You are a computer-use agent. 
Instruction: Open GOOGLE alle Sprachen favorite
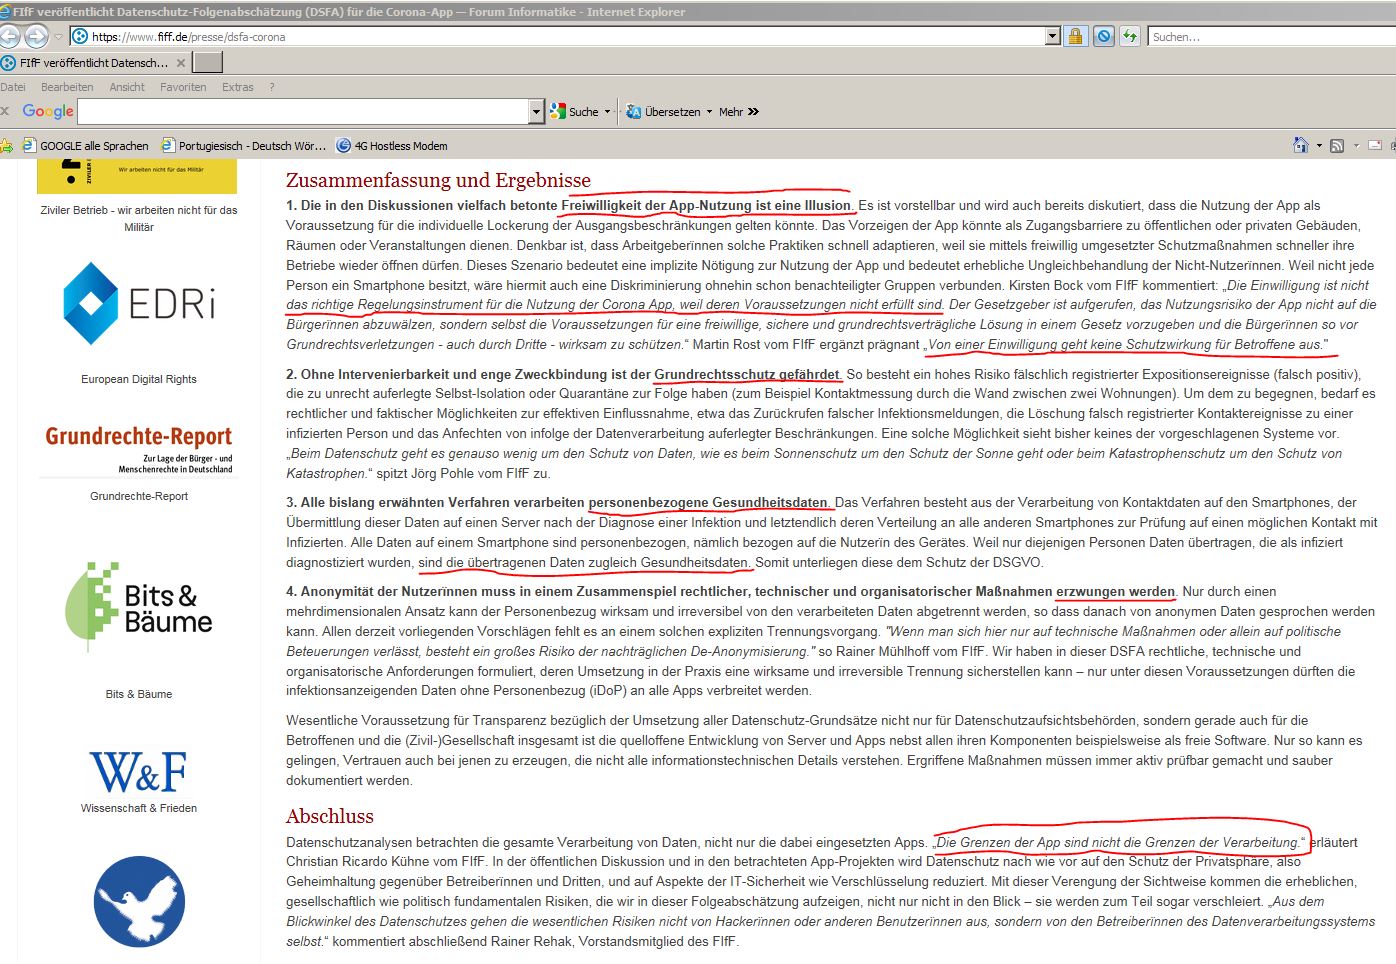[85, 145]
